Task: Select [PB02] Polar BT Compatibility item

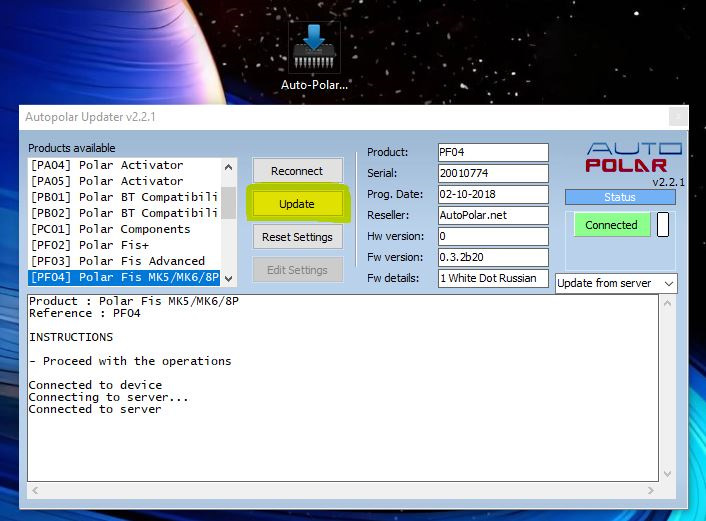Action: click(124, 213)
